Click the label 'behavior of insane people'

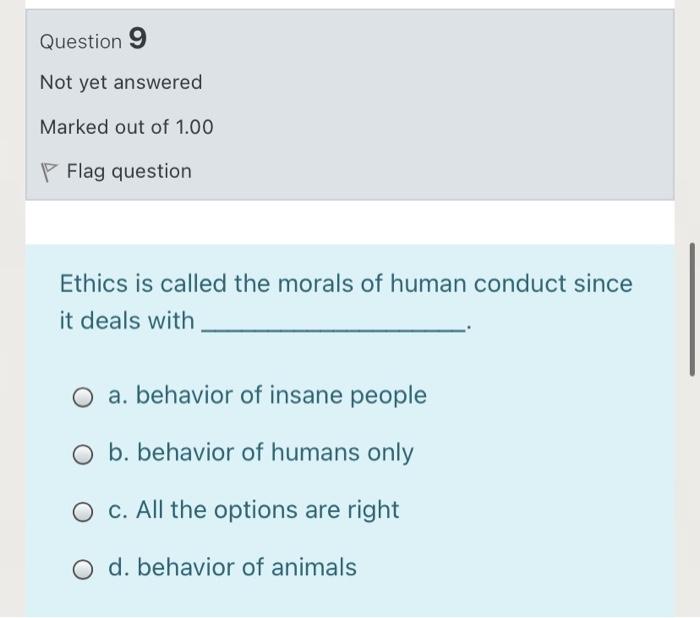tap(281, 396)
